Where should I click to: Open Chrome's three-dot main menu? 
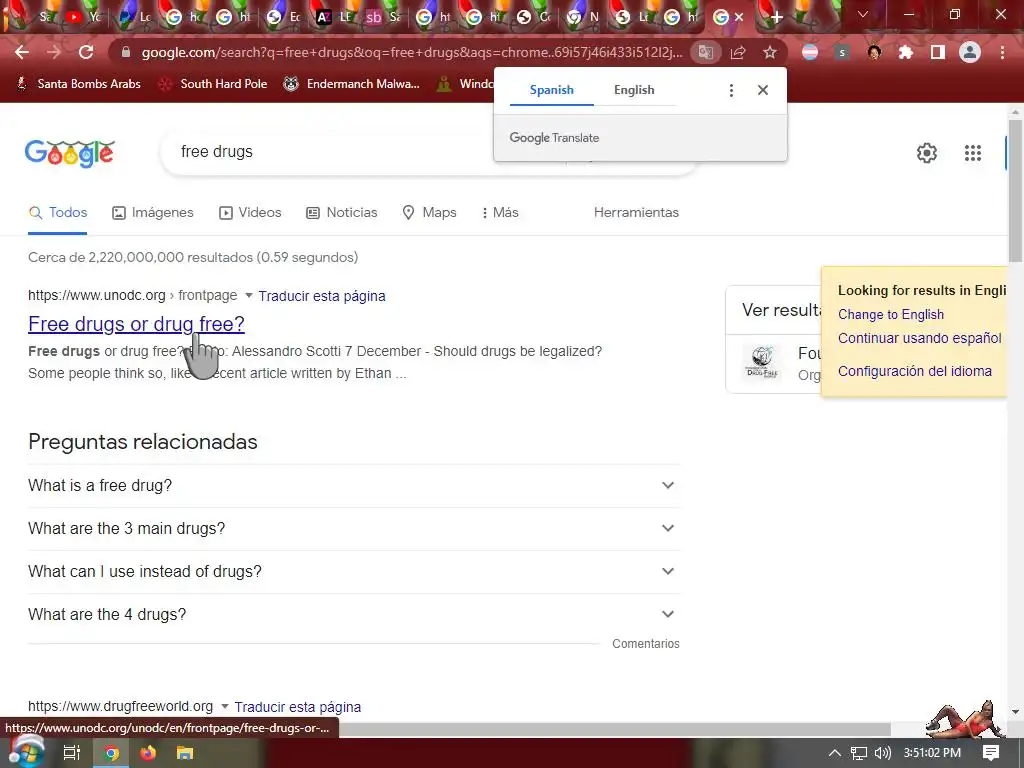pos(1002,52)
